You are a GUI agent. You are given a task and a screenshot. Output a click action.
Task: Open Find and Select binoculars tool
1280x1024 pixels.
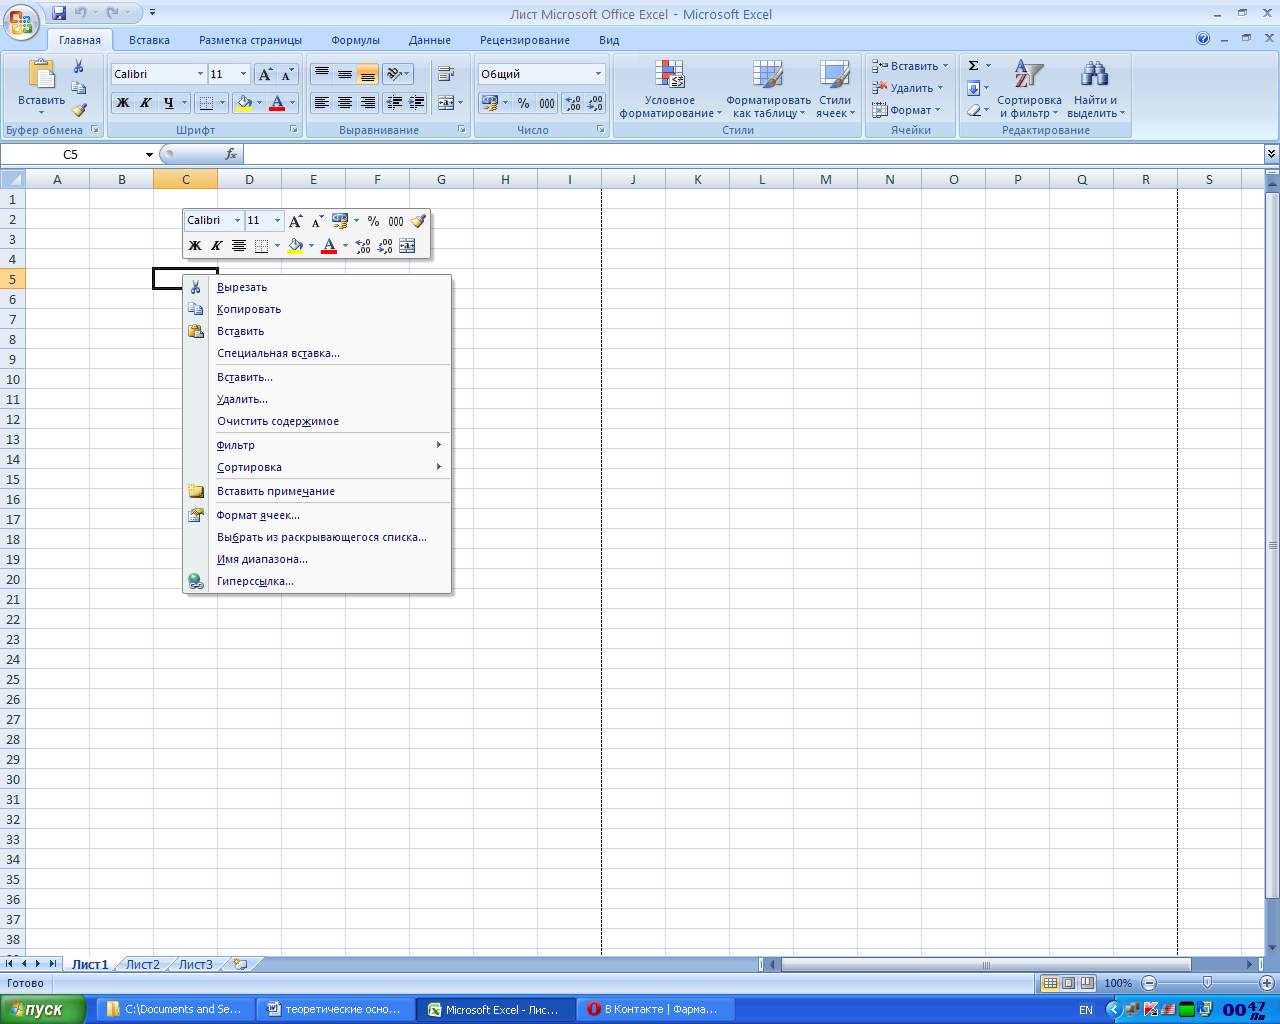click(x=1095, y=89)
